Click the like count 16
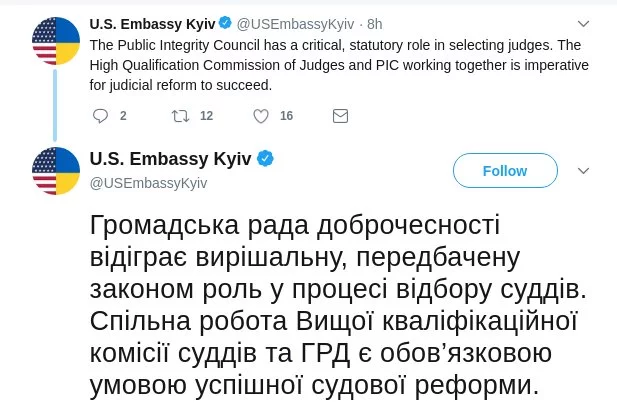This screenshot has height=409, width=617. (x=286, y=116)
